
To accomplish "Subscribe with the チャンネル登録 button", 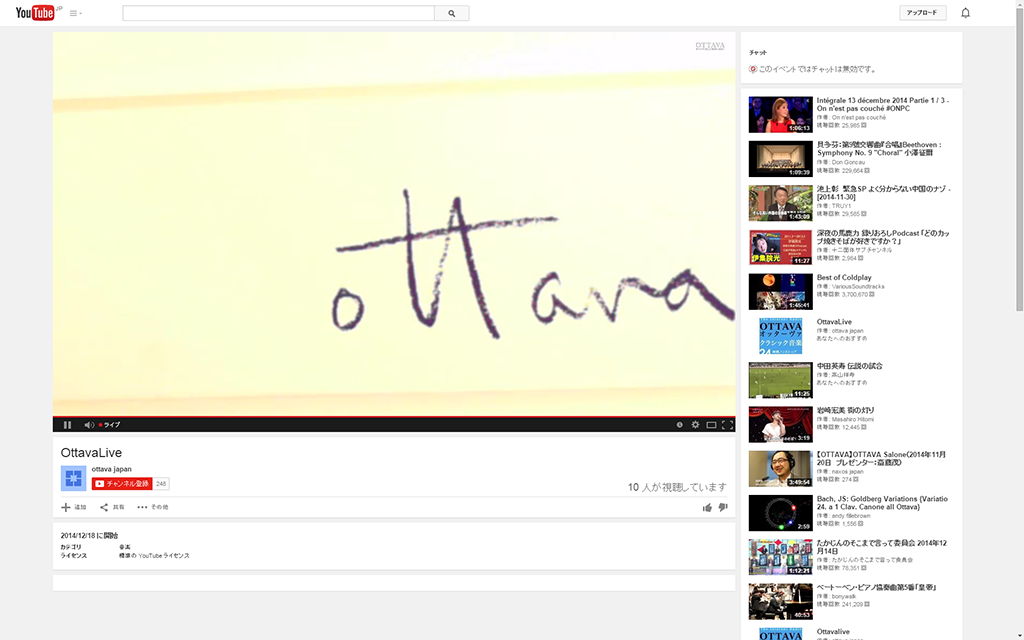I will coord(122,484).
